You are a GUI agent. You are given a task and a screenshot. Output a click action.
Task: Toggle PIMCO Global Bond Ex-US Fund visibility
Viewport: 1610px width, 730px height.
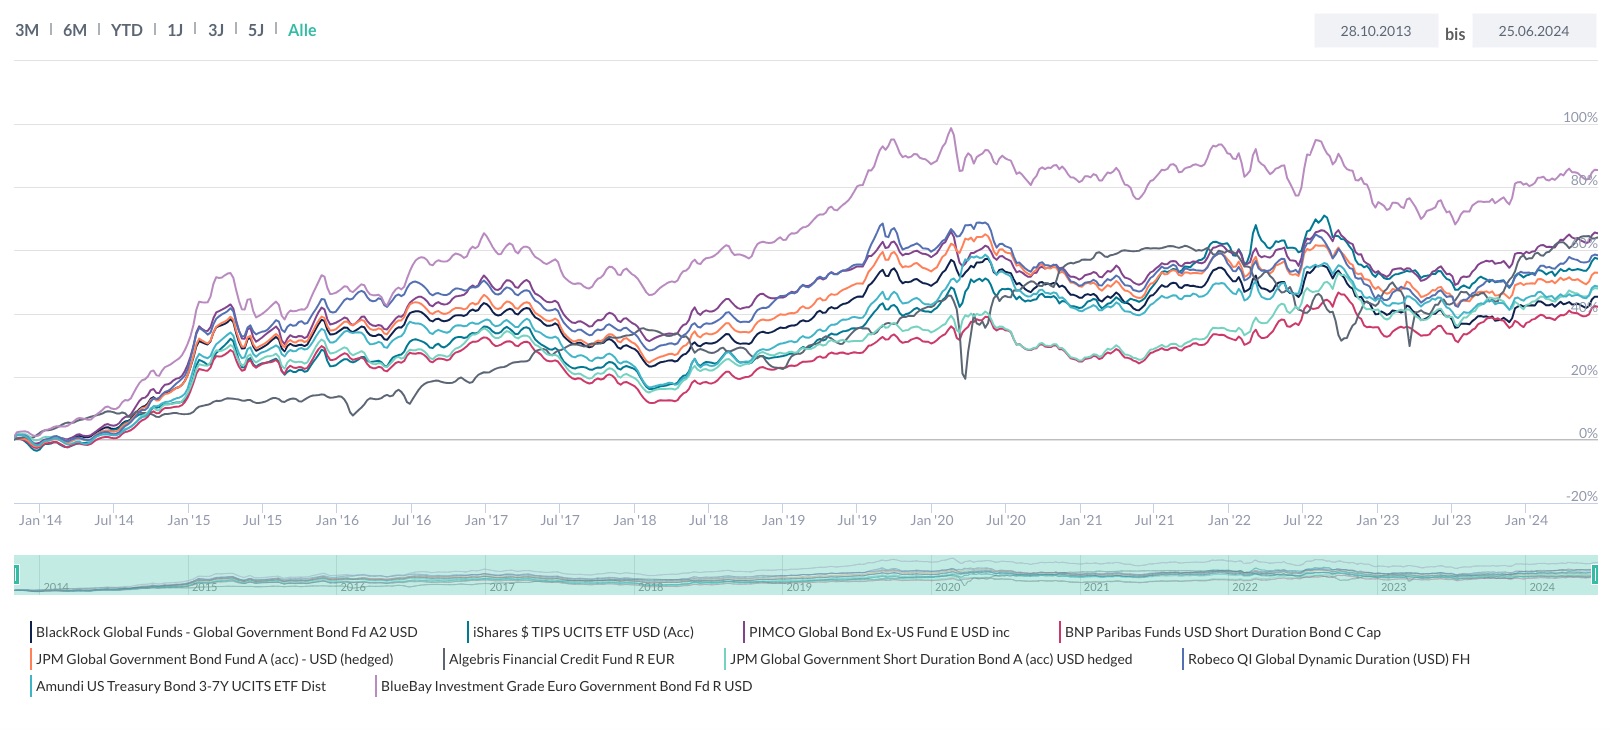[x=878, y=632]
